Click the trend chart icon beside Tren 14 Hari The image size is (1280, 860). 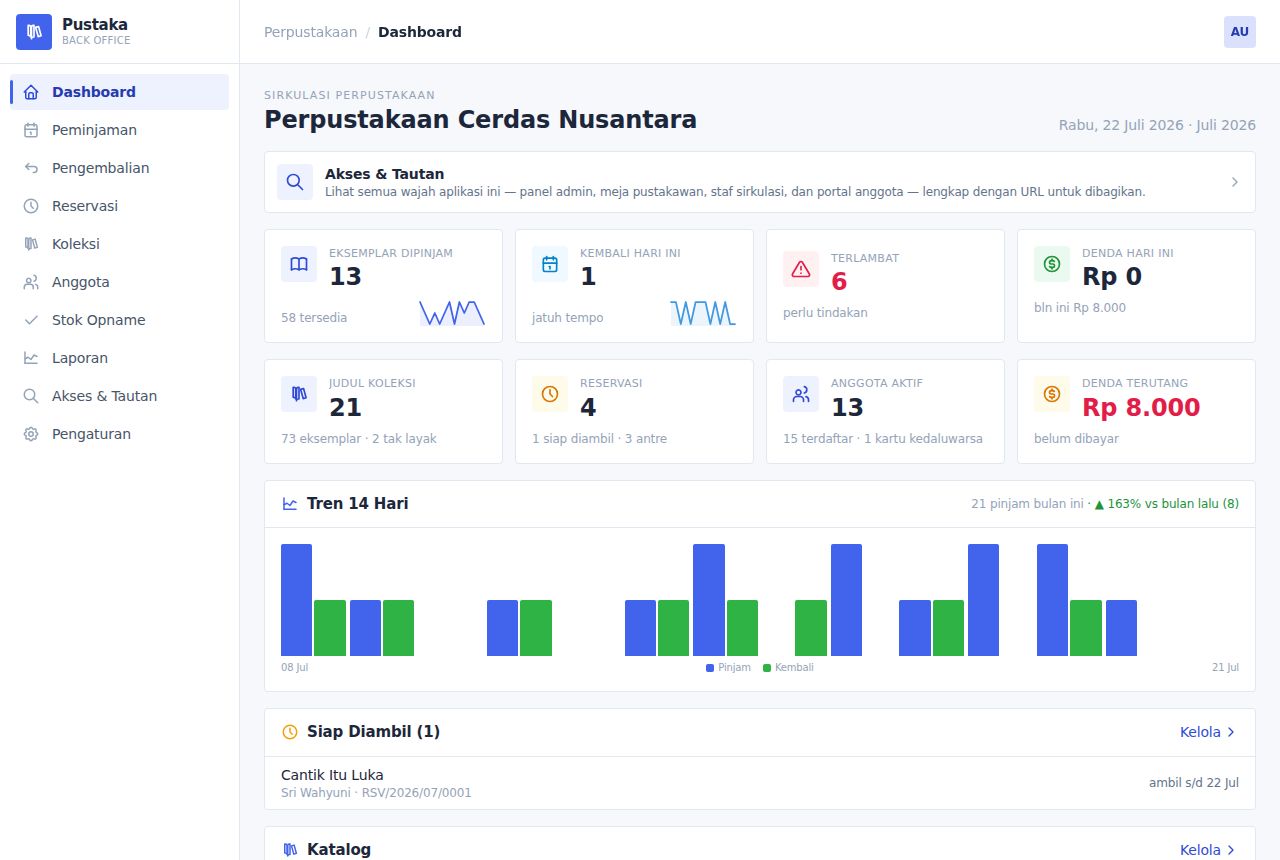click(290, 504)
